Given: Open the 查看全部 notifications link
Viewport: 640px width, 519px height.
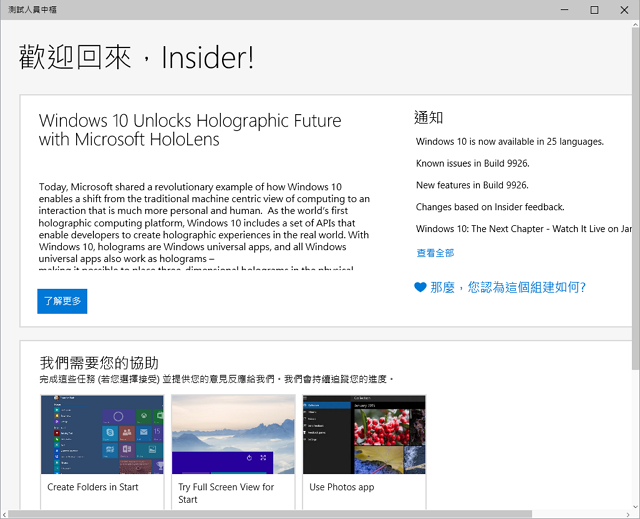Looking at the screenshot, I should point(435,253).
